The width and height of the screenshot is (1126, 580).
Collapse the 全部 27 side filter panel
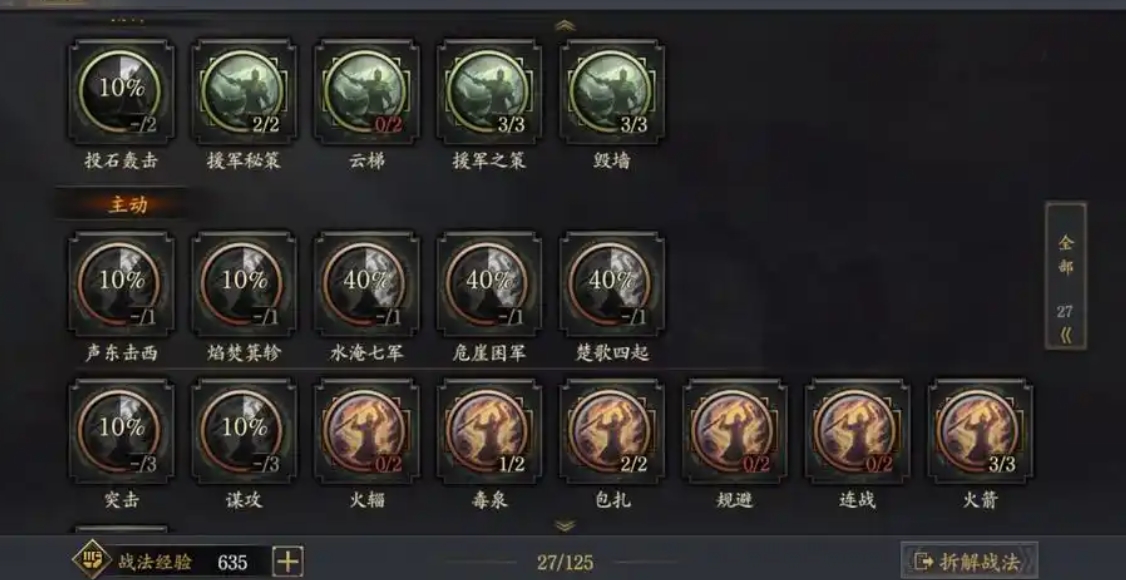(1066, 335)
